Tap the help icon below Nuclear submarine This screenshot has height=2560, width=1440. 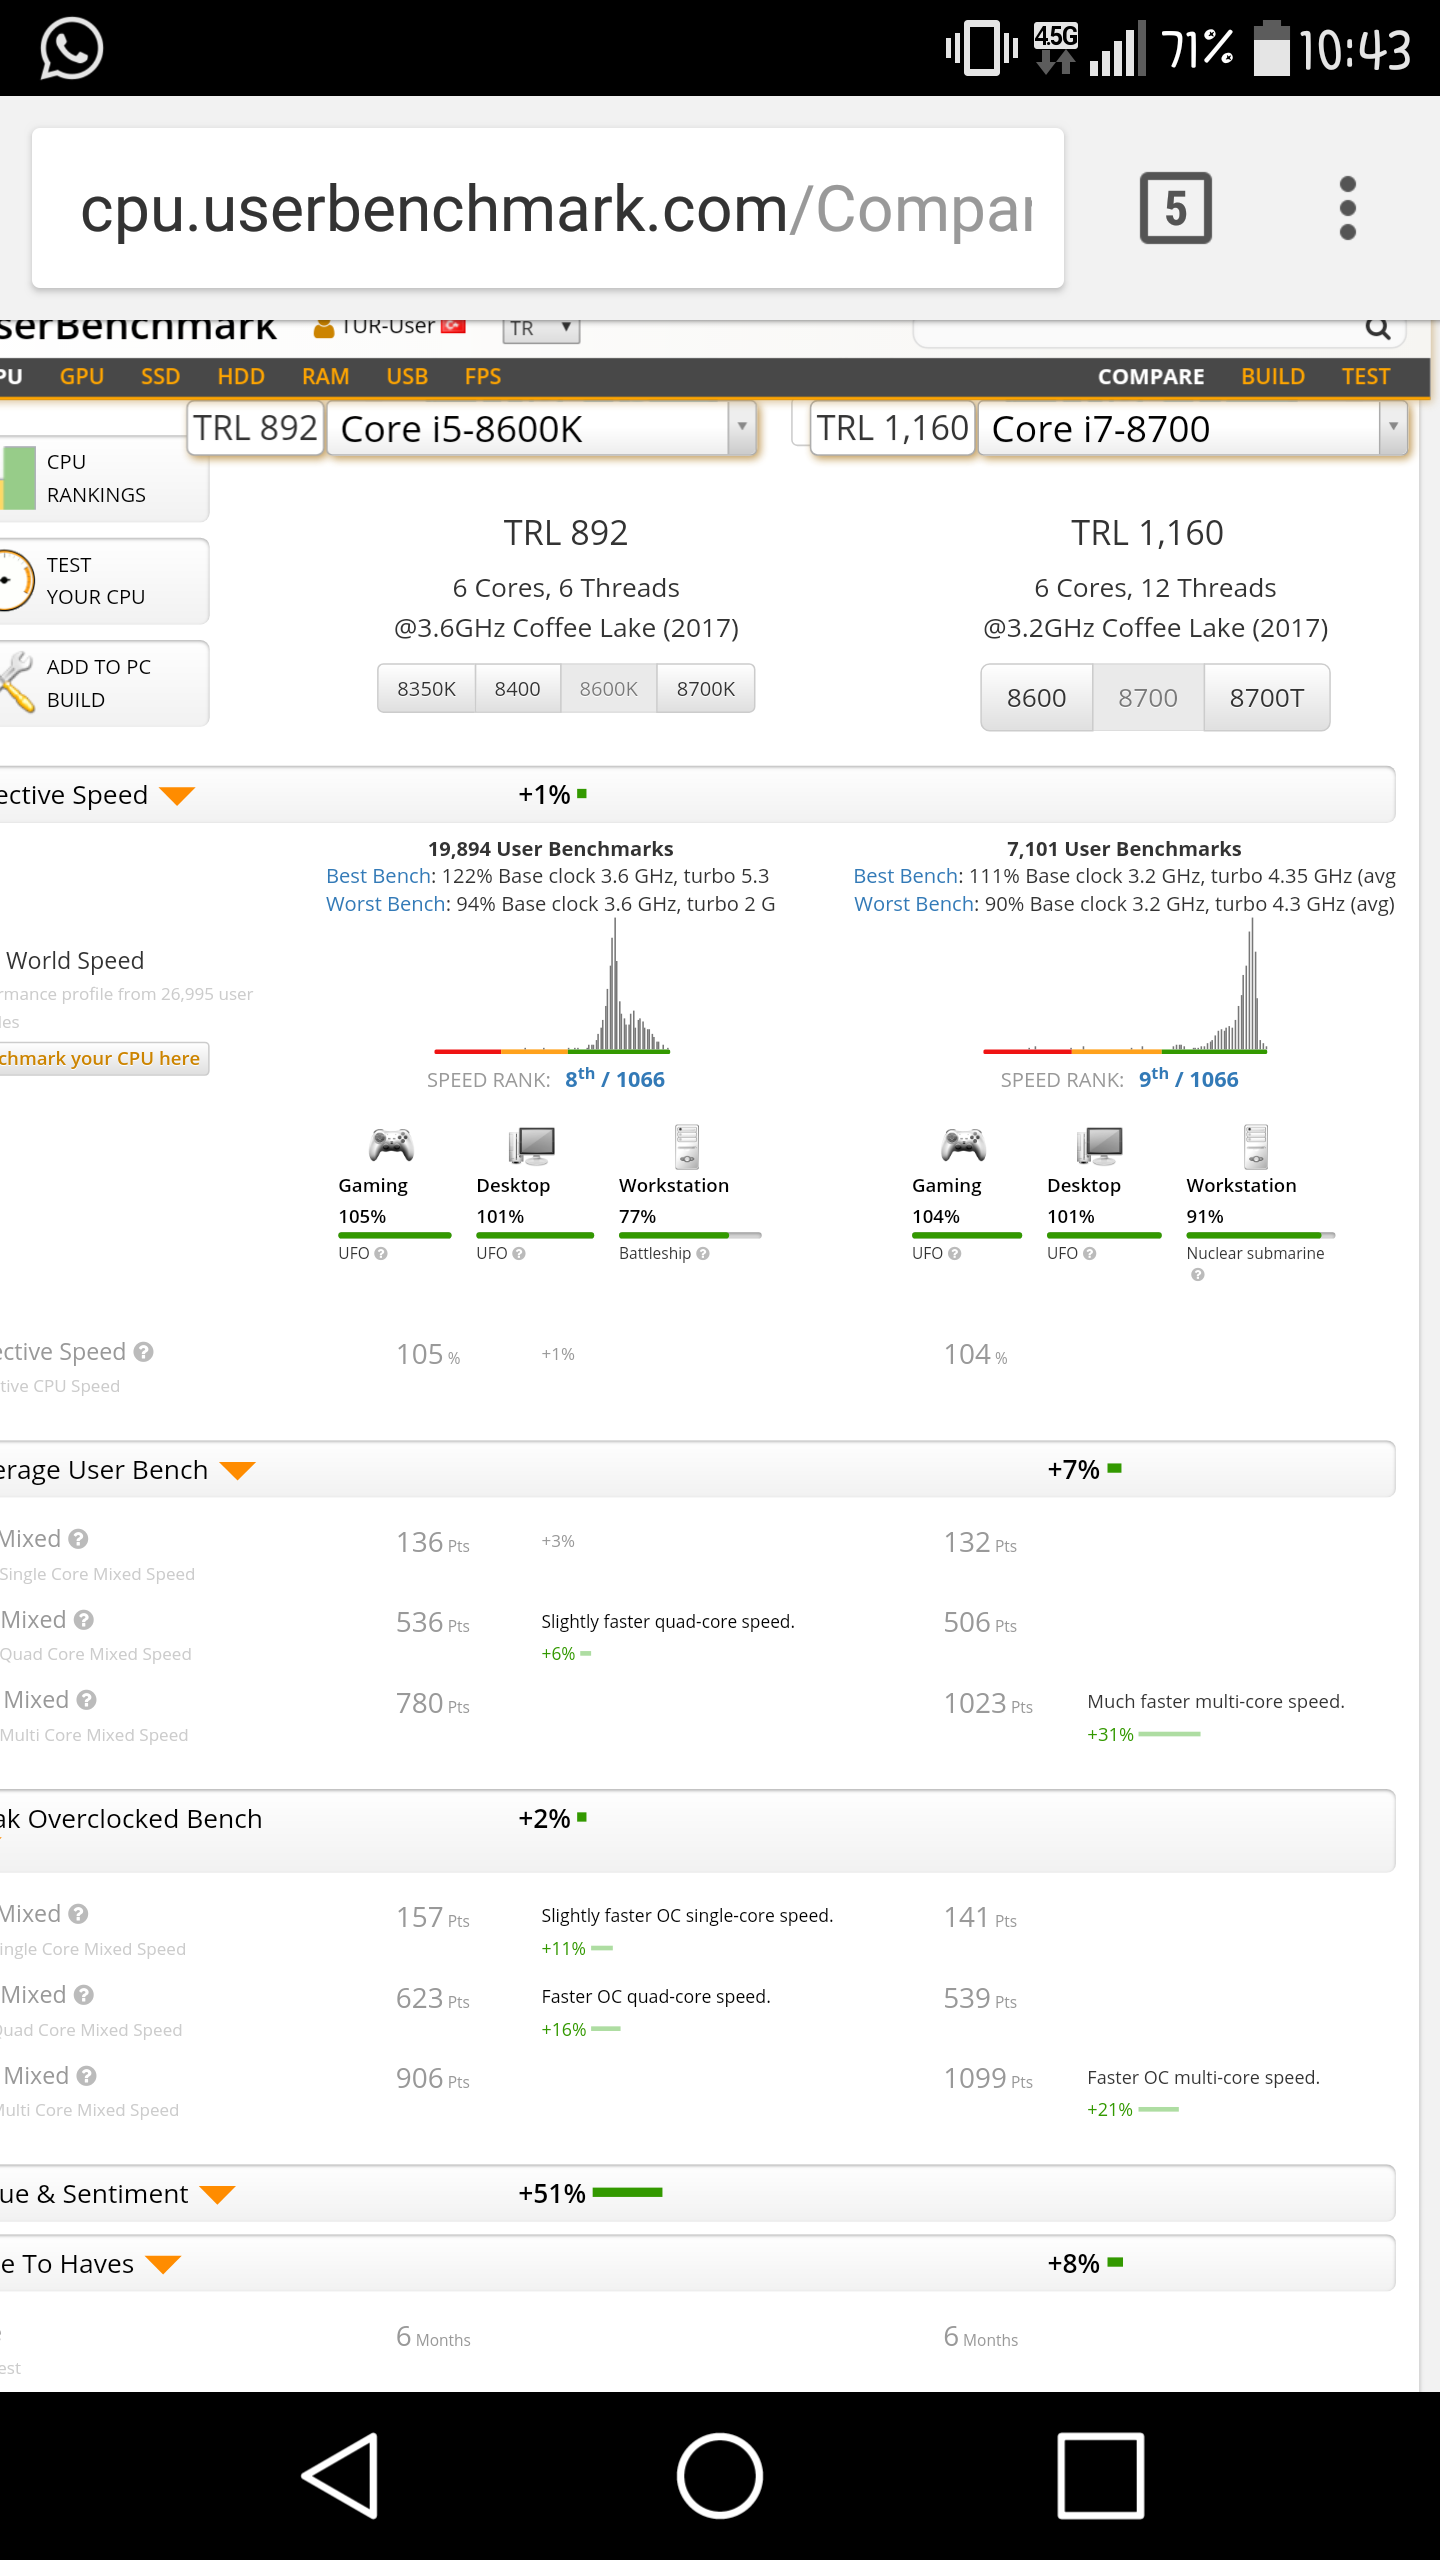pyautogui.click(x=1197, y=1275)
